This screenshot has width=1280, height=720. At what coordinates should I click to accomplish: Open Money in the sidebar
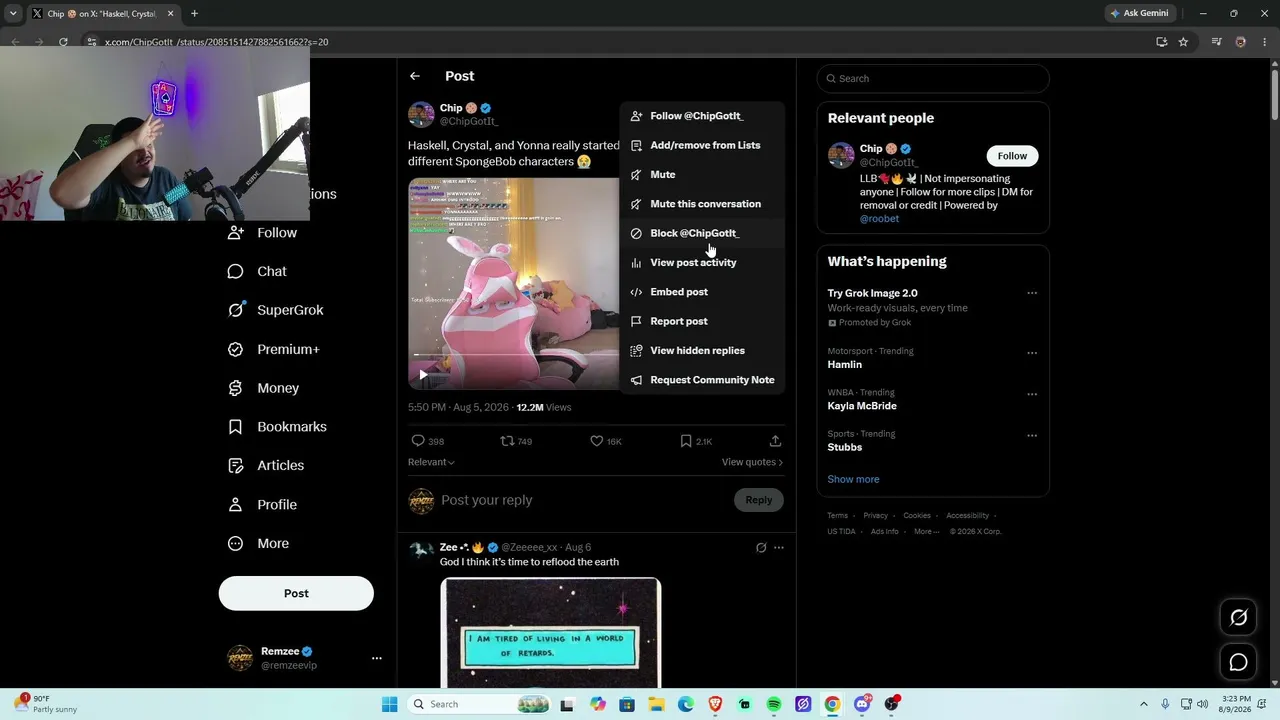tap(264, 388)
